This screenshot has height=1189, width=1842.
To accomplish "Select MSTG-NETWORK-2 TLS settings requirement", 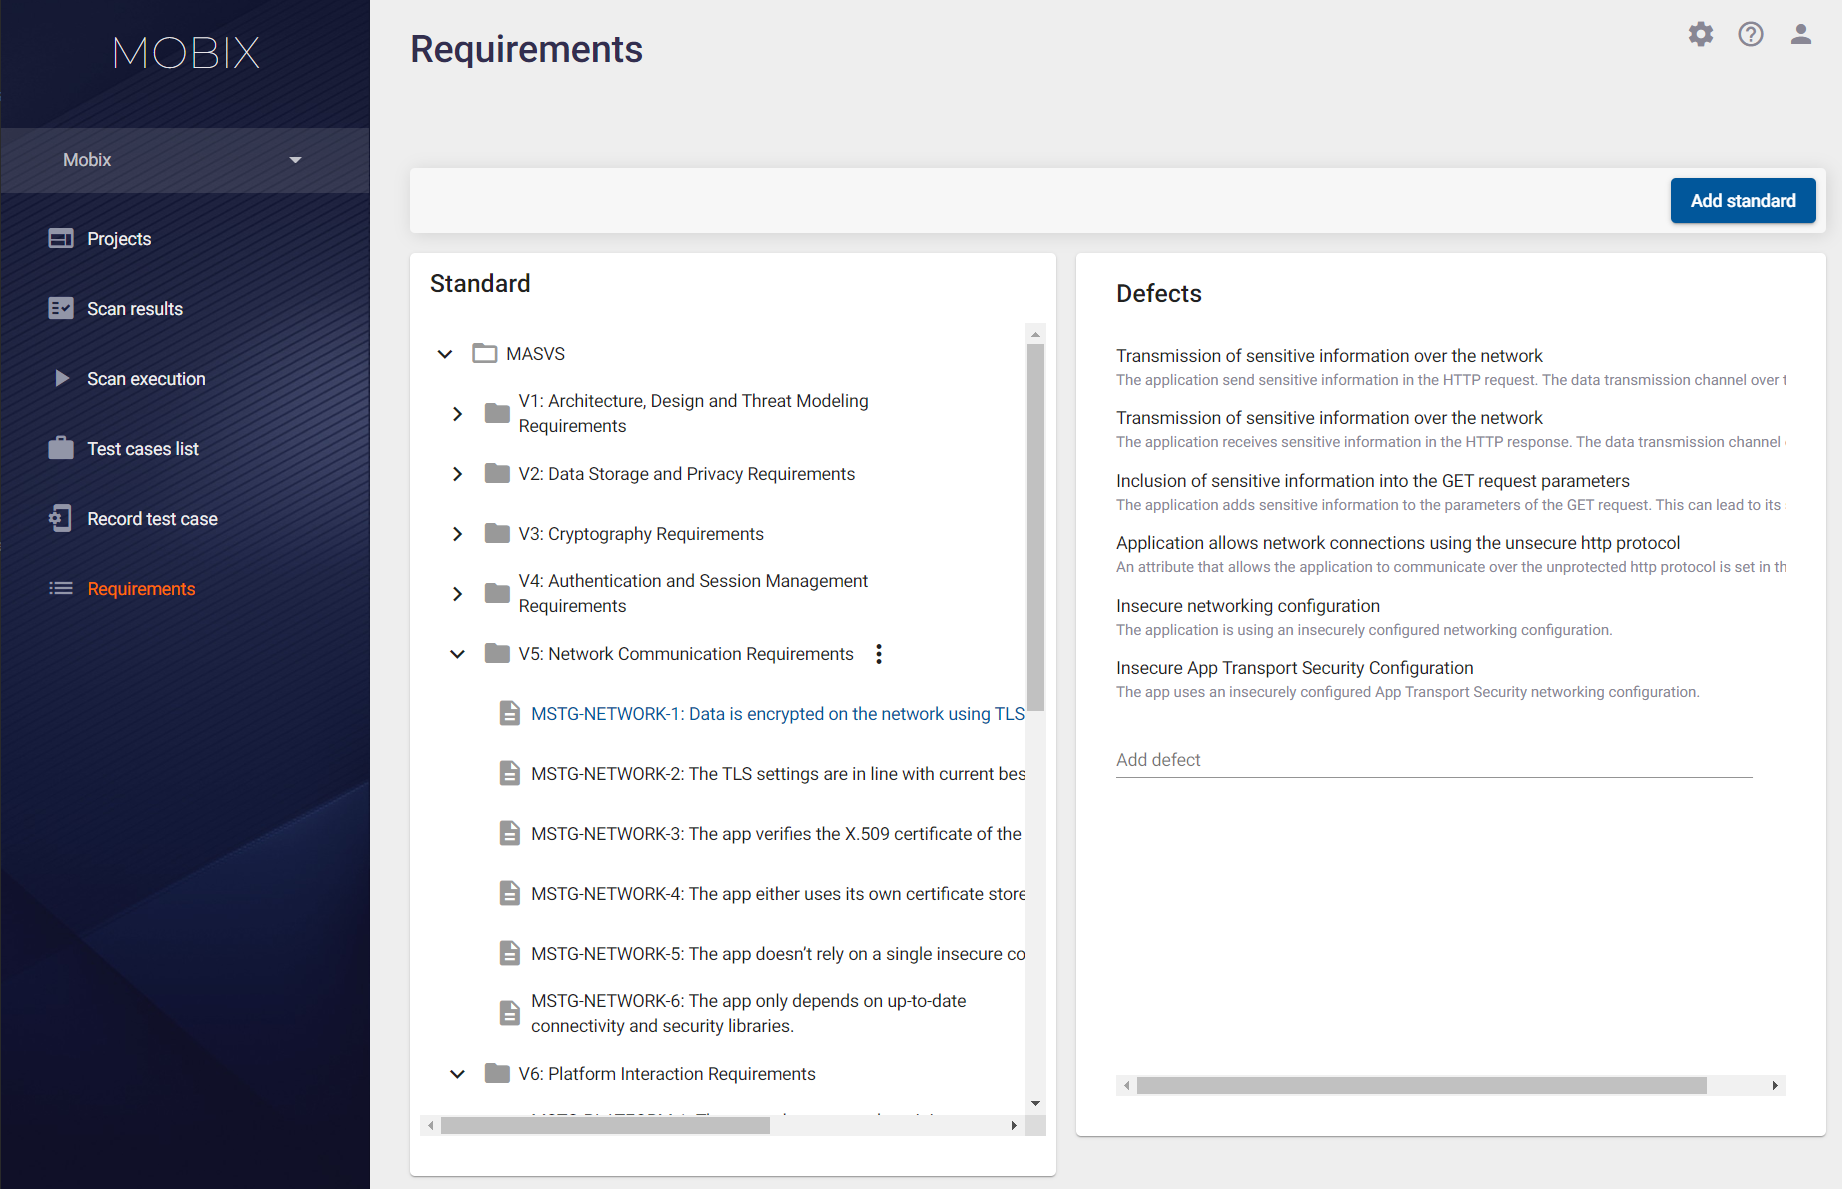I will point(778,774).
